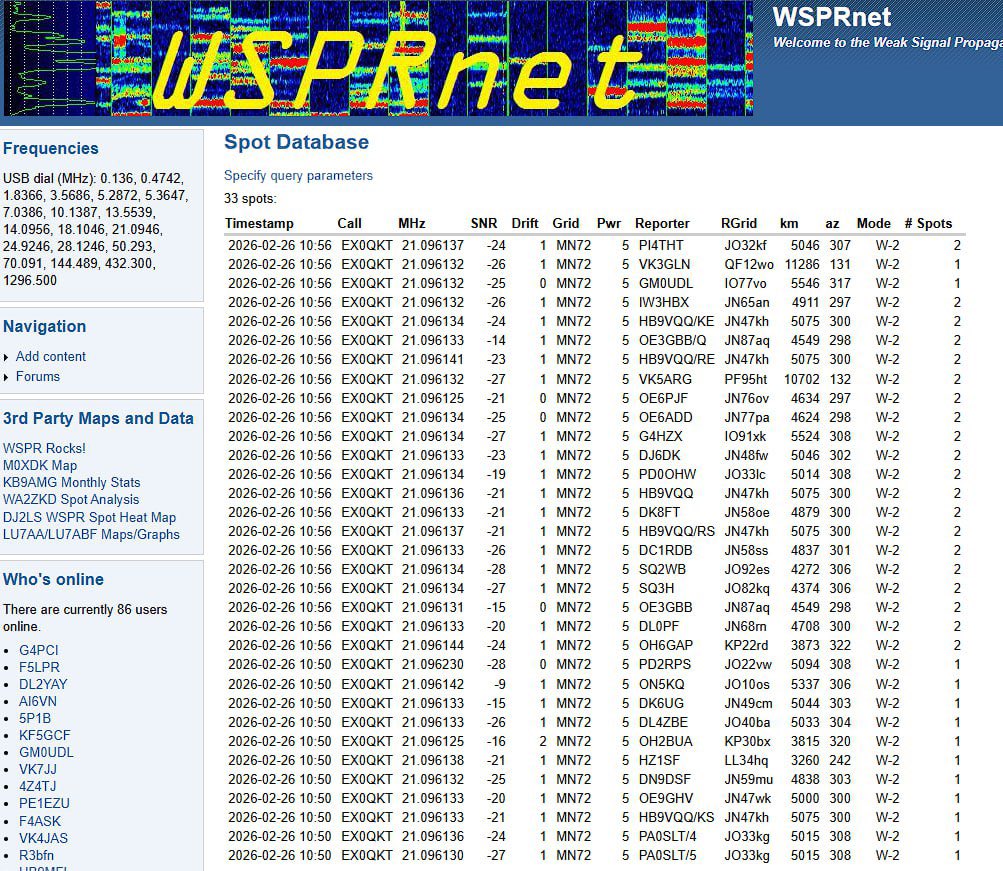The width and height of the screenshot is (1003, 871).
Task: Click the Frequencies sidebar heading
Action: pyautogui.click(x=51, y=148)
